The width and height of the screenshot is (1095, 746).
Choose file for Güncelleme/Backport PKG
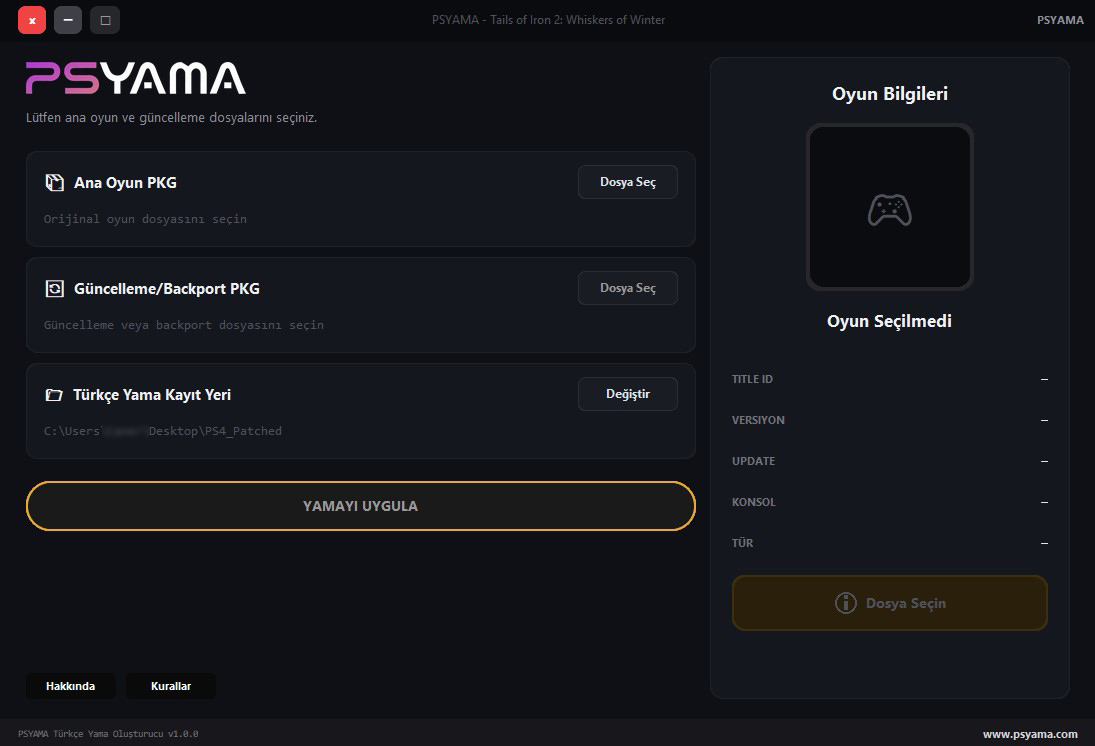coord(628,288)
